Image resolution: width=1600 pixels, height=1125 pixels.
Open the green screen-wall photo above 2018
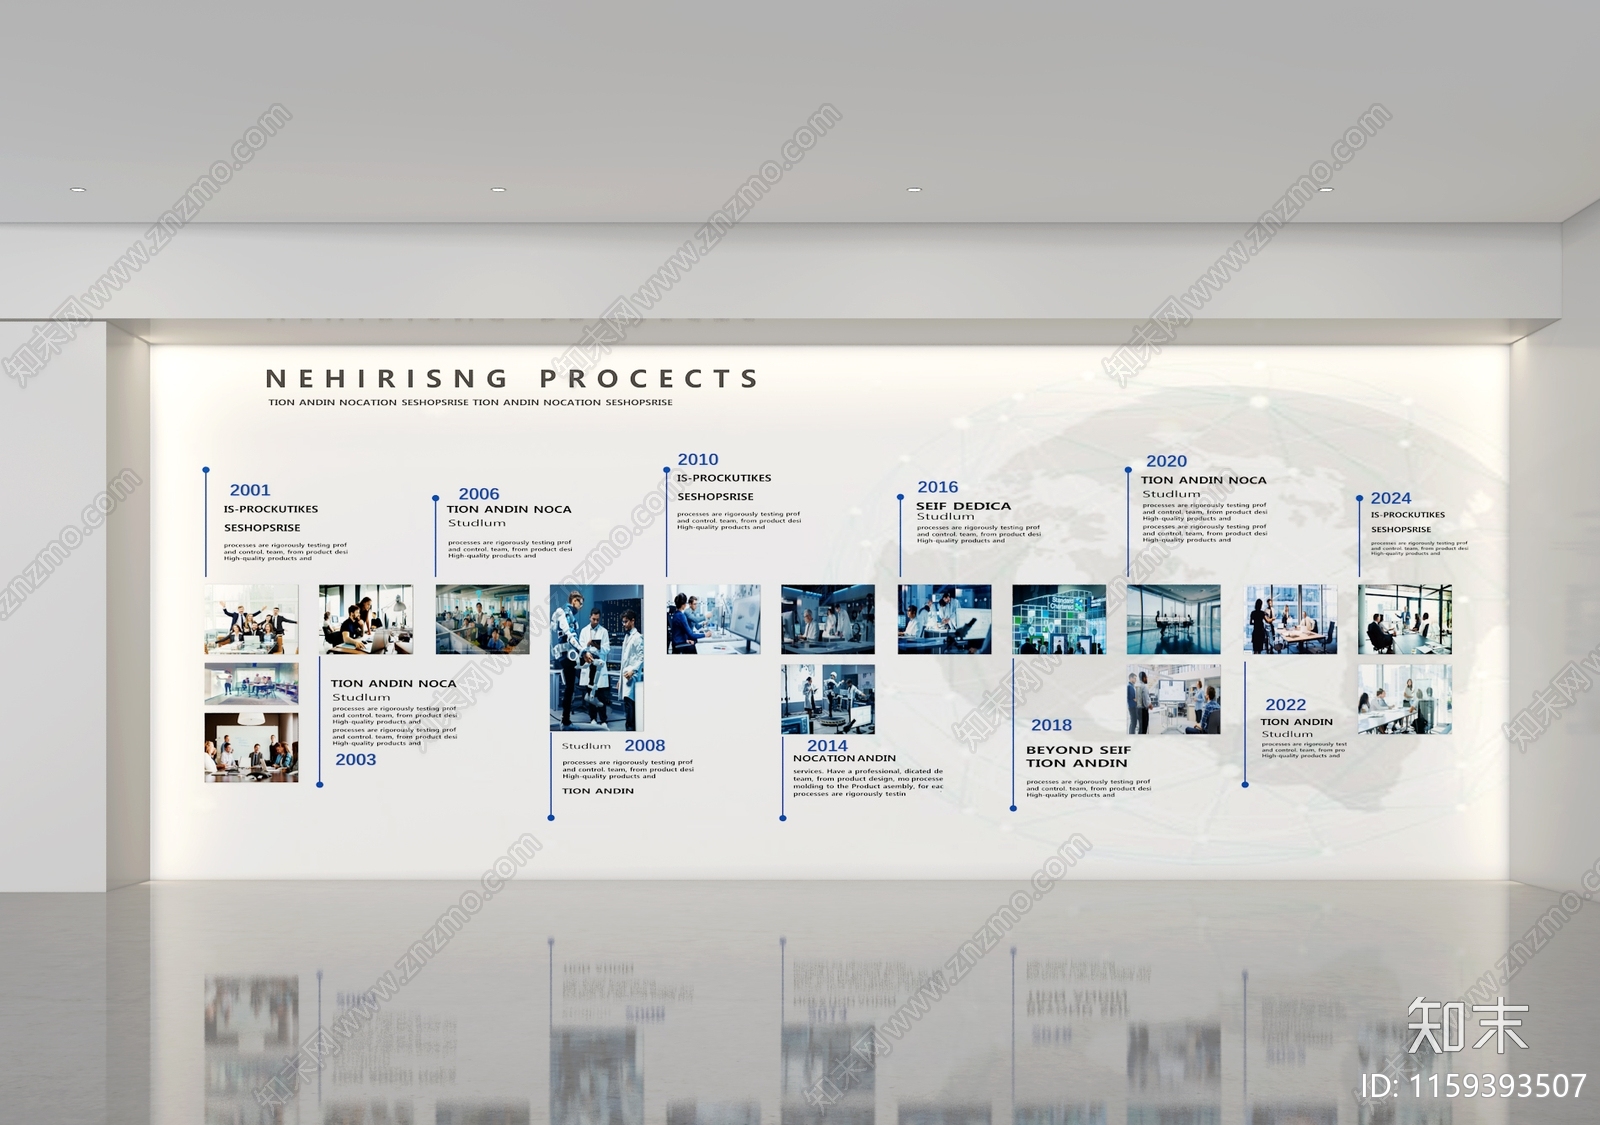click(x=1059, y=620)
